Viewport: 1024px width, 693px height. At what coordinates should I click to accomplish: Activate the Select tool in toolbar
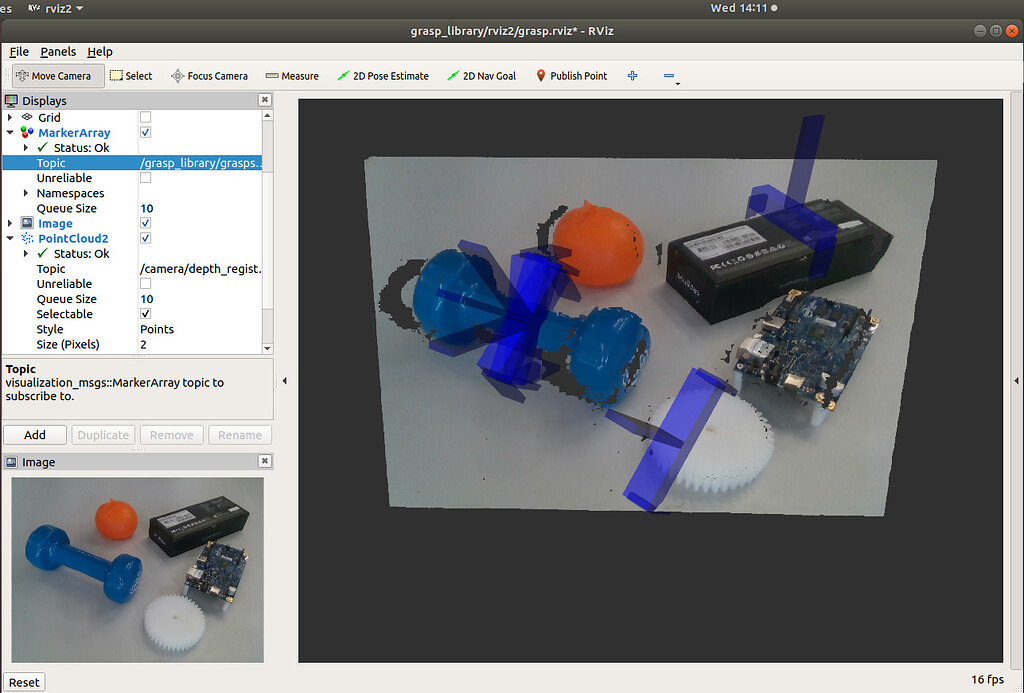[x=131, y=75]
